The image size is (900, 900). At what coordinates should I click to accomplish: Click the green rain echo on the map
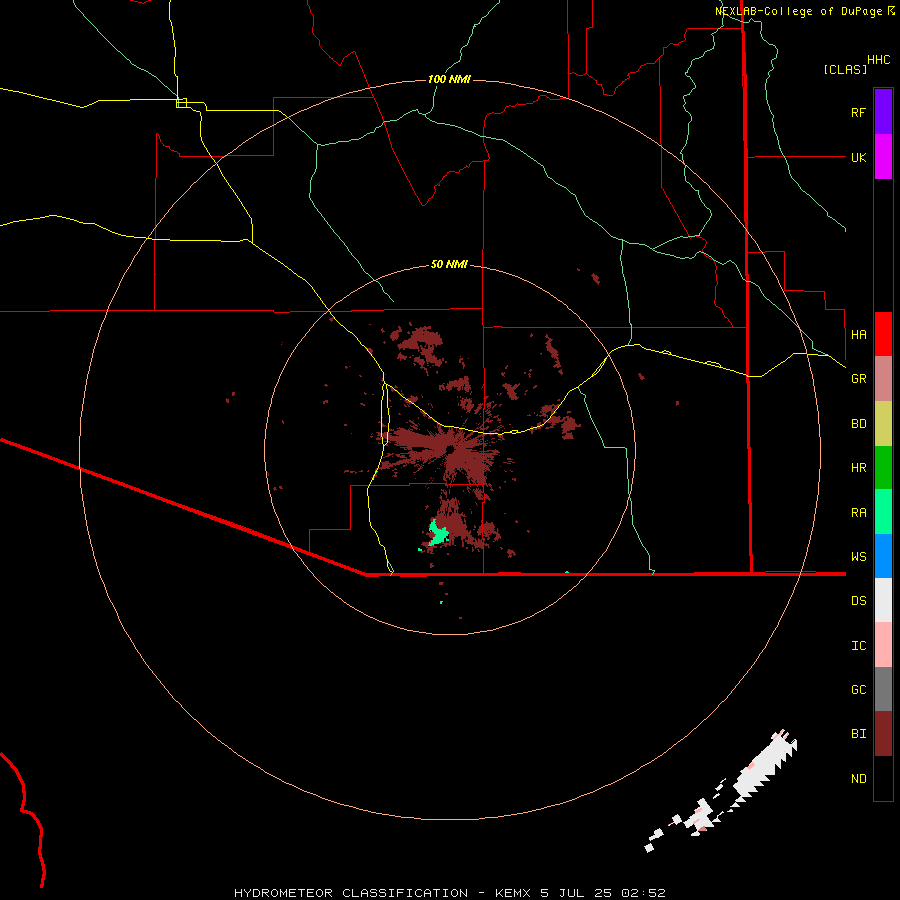[438, 533]
